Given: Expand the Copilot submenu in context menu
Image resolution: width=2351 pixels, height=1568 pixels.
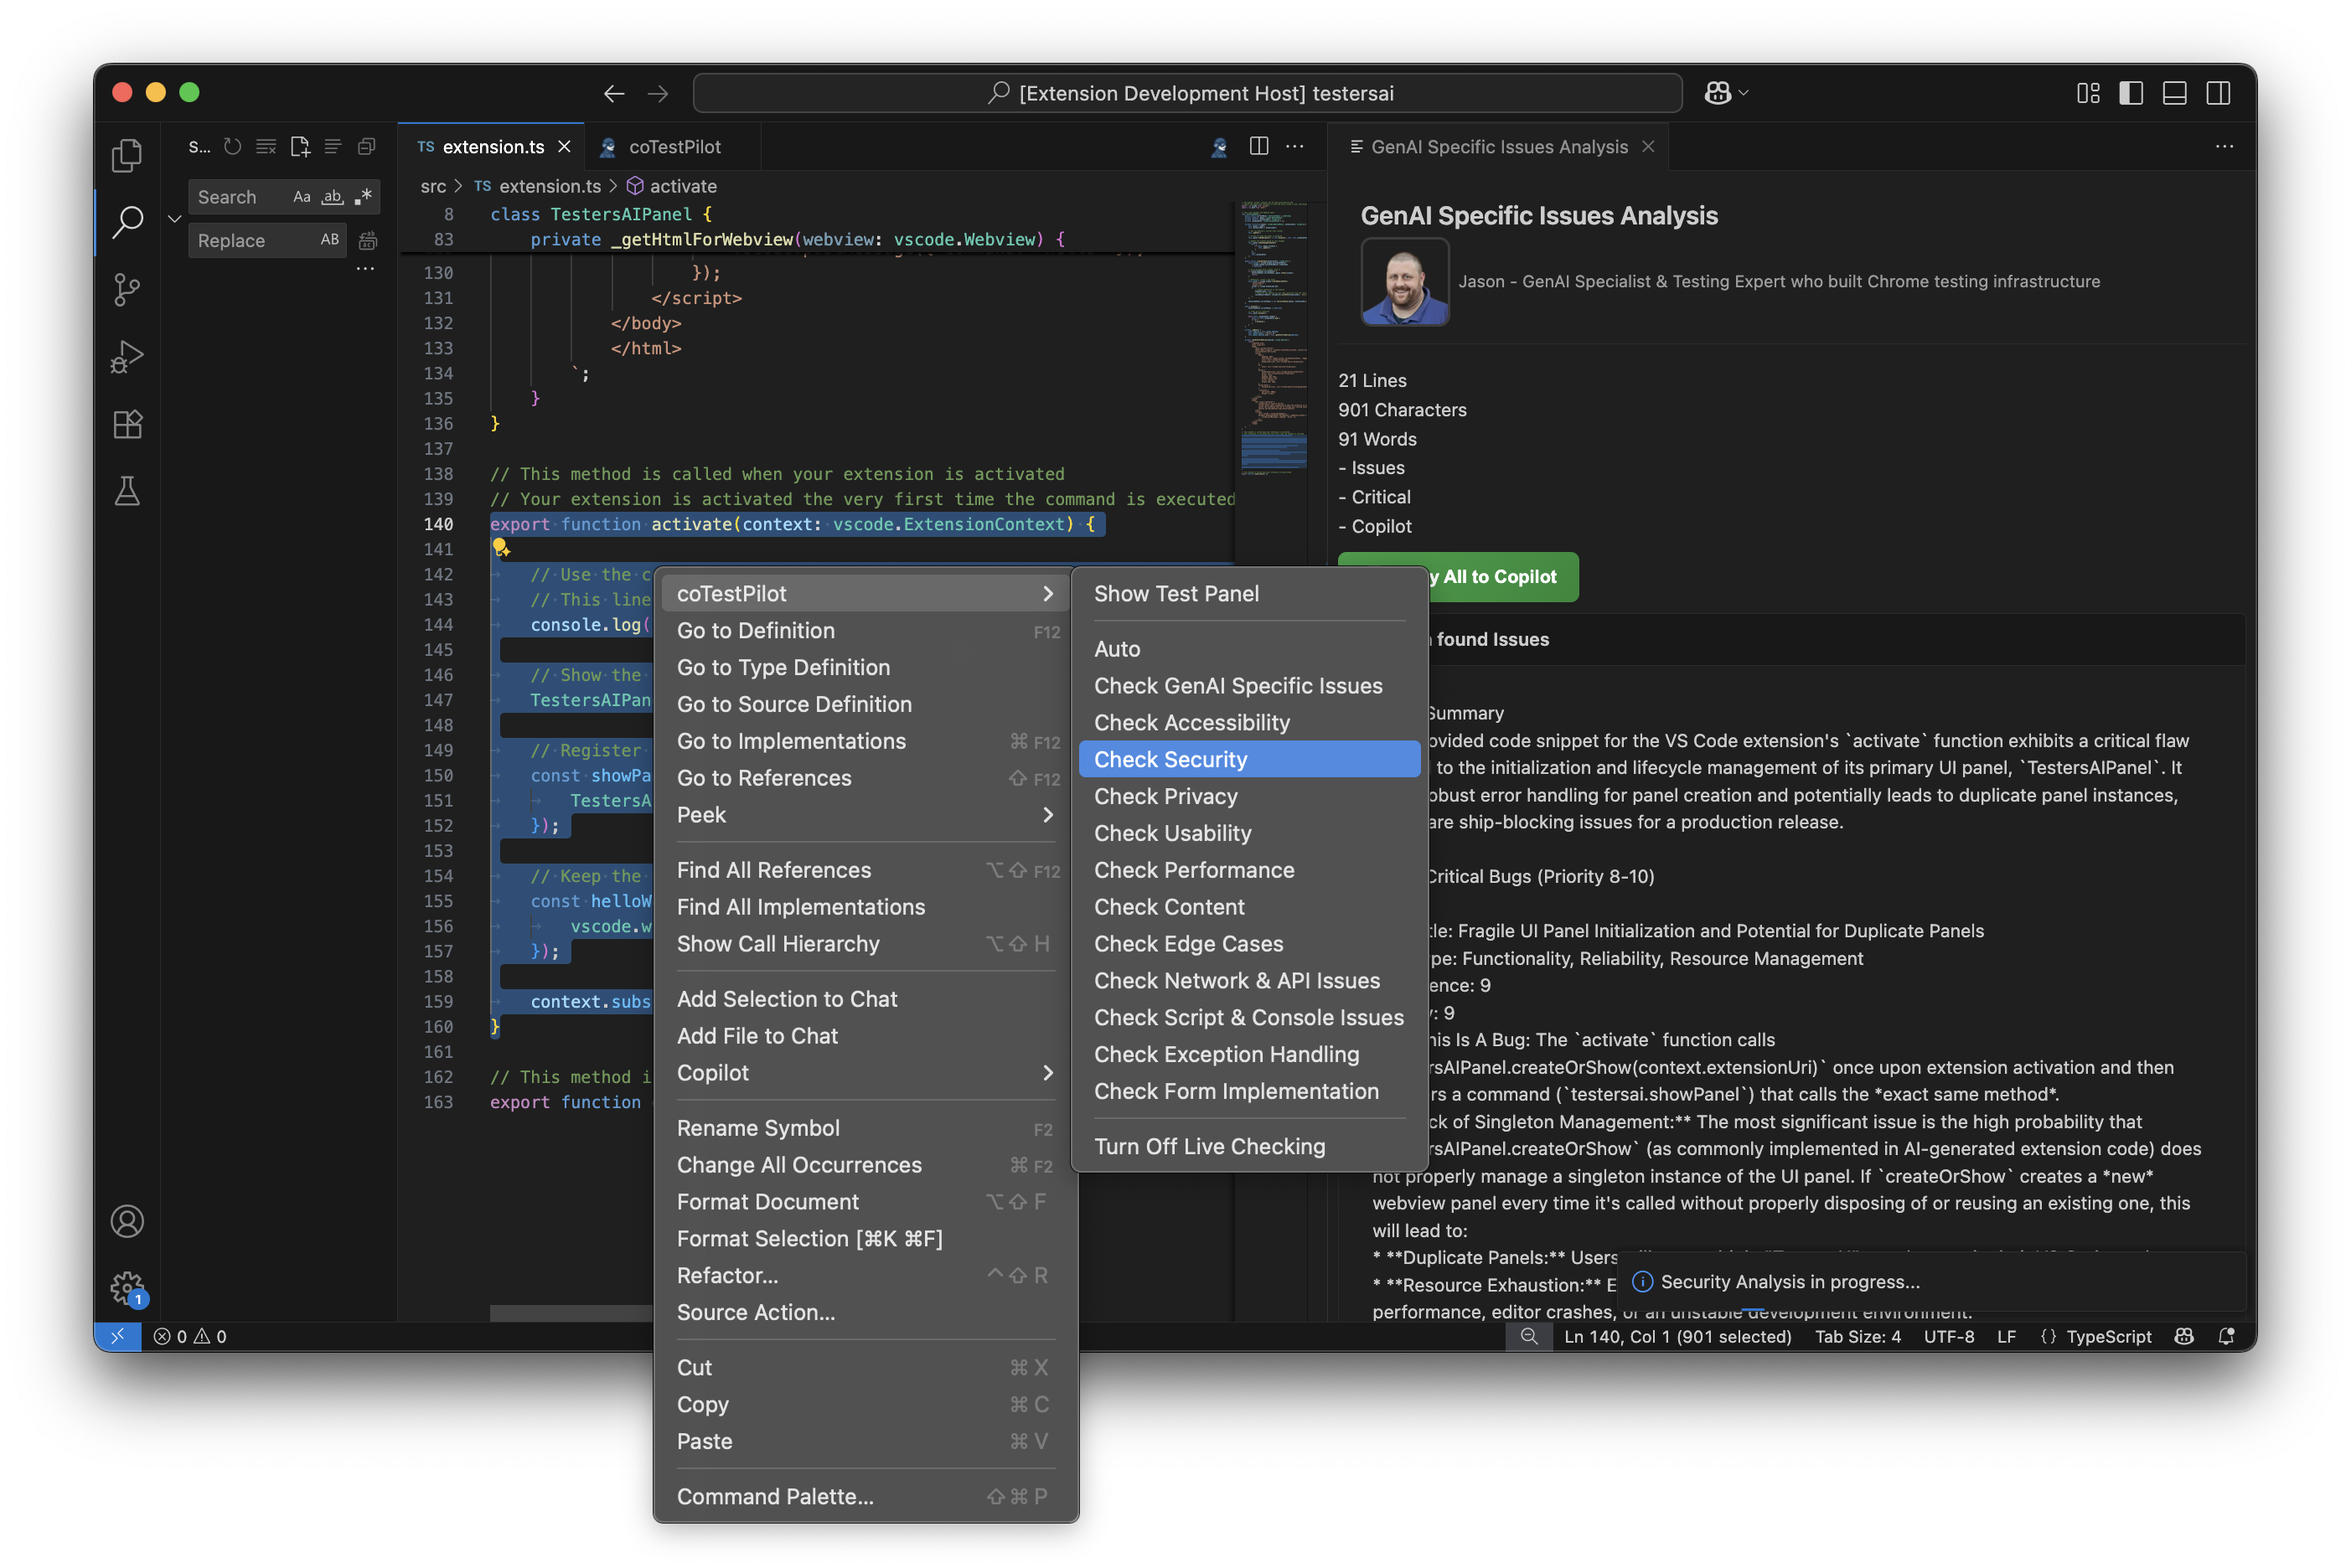Looking at the screenshot, I should coord(865,1072).
